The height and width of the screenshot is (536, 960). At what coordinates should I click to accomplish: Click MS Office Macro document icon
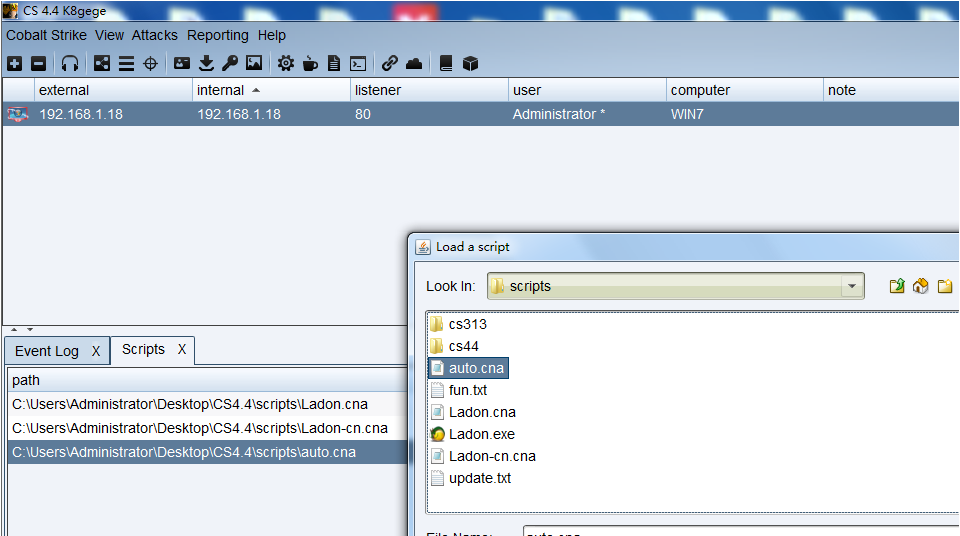334,63
